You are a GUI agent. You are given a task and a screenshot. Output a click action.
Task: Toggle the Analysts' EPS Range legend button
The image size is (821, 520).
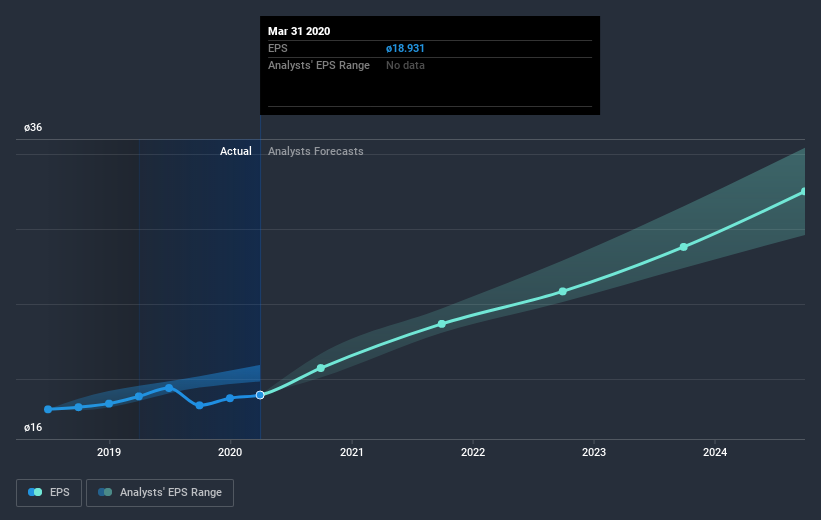(x=160, y=493)
